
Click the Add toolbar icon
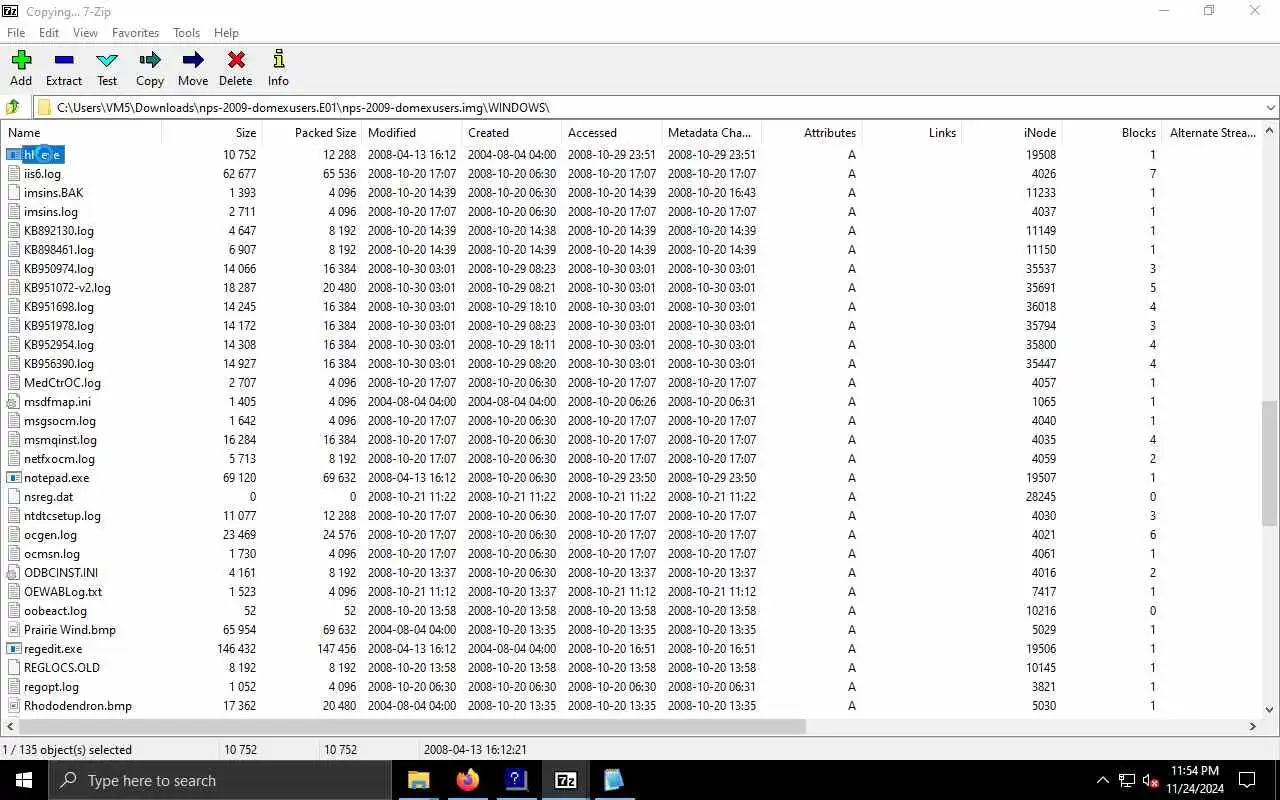21,60
